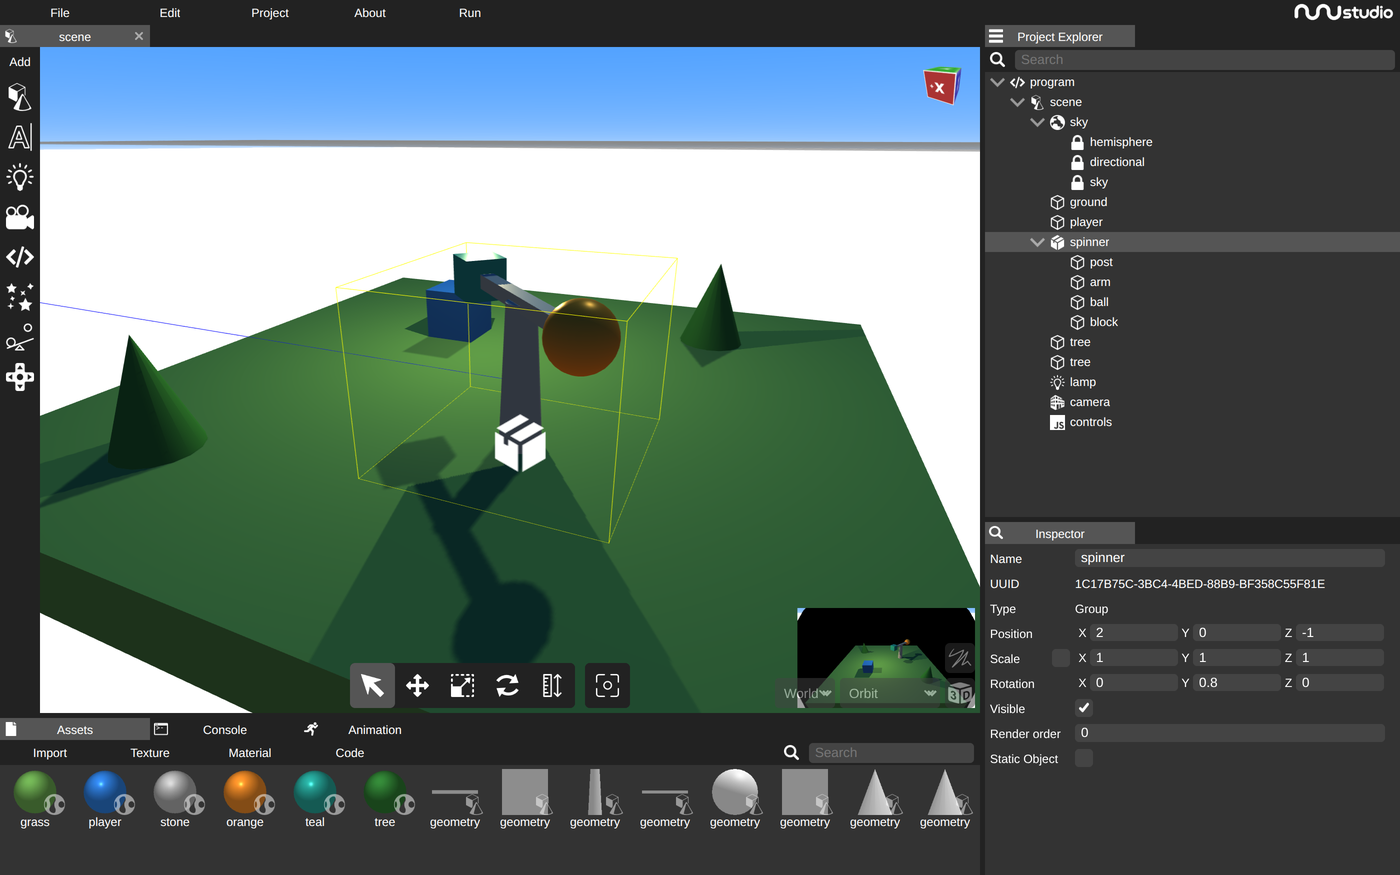
Task: Click the JS icon beside controls
Action: coord(1057,422)
